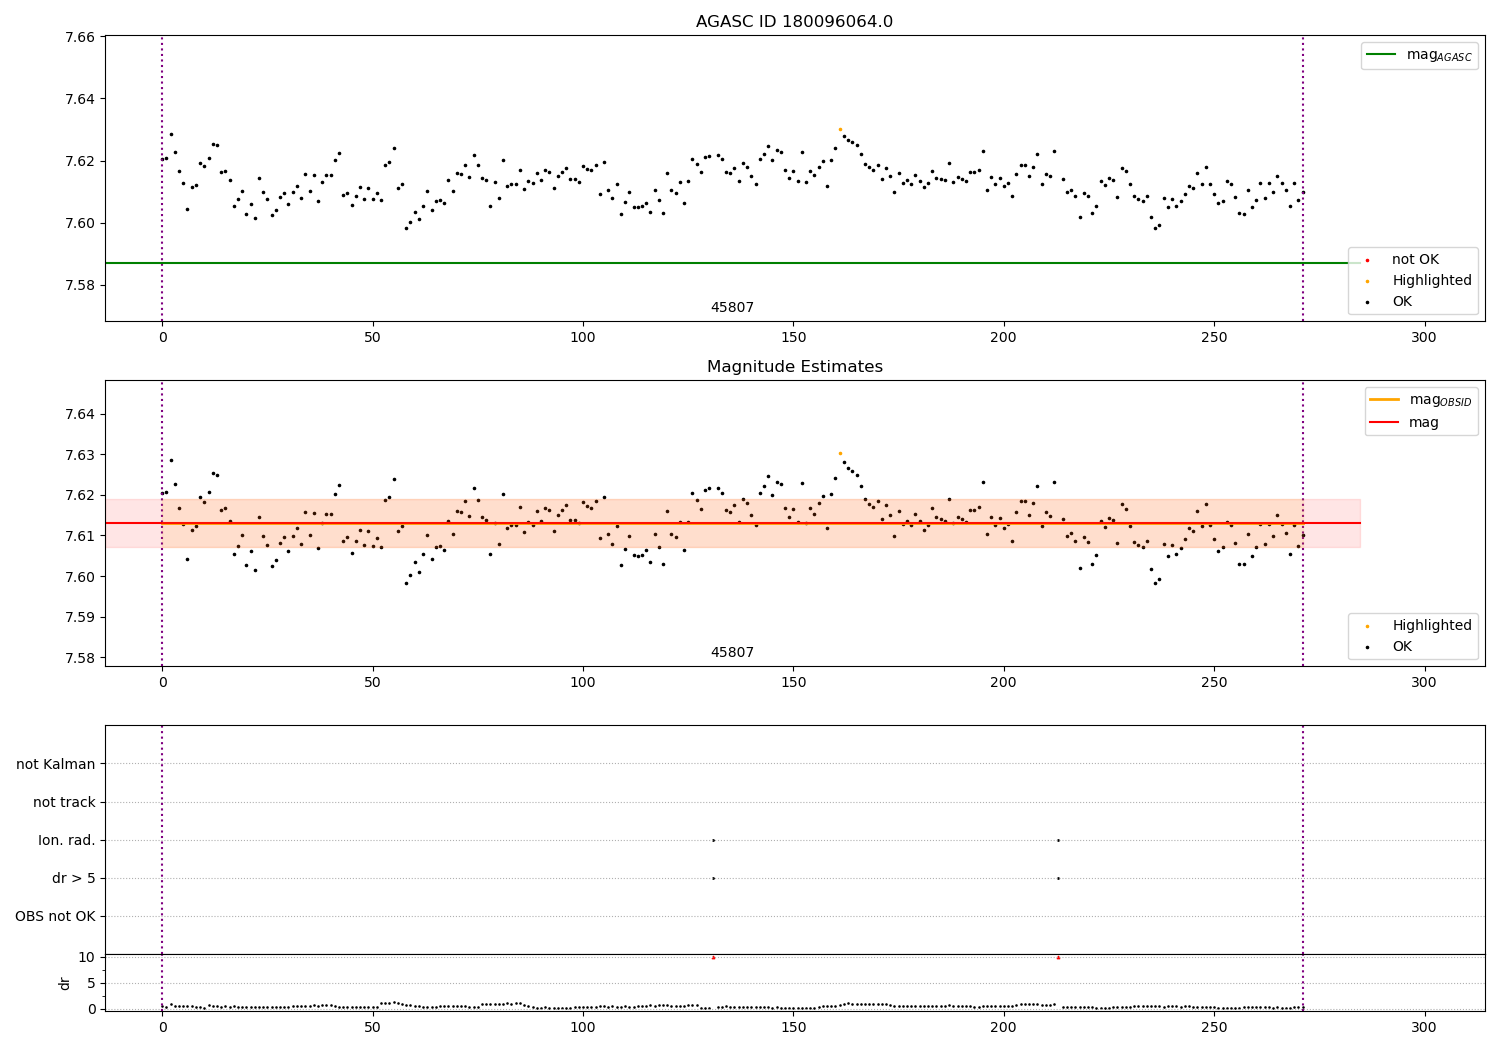The image size is (1500, 1050).
Task: Click the "45807" label in the top plot
Action: click(x=732, y=308)
